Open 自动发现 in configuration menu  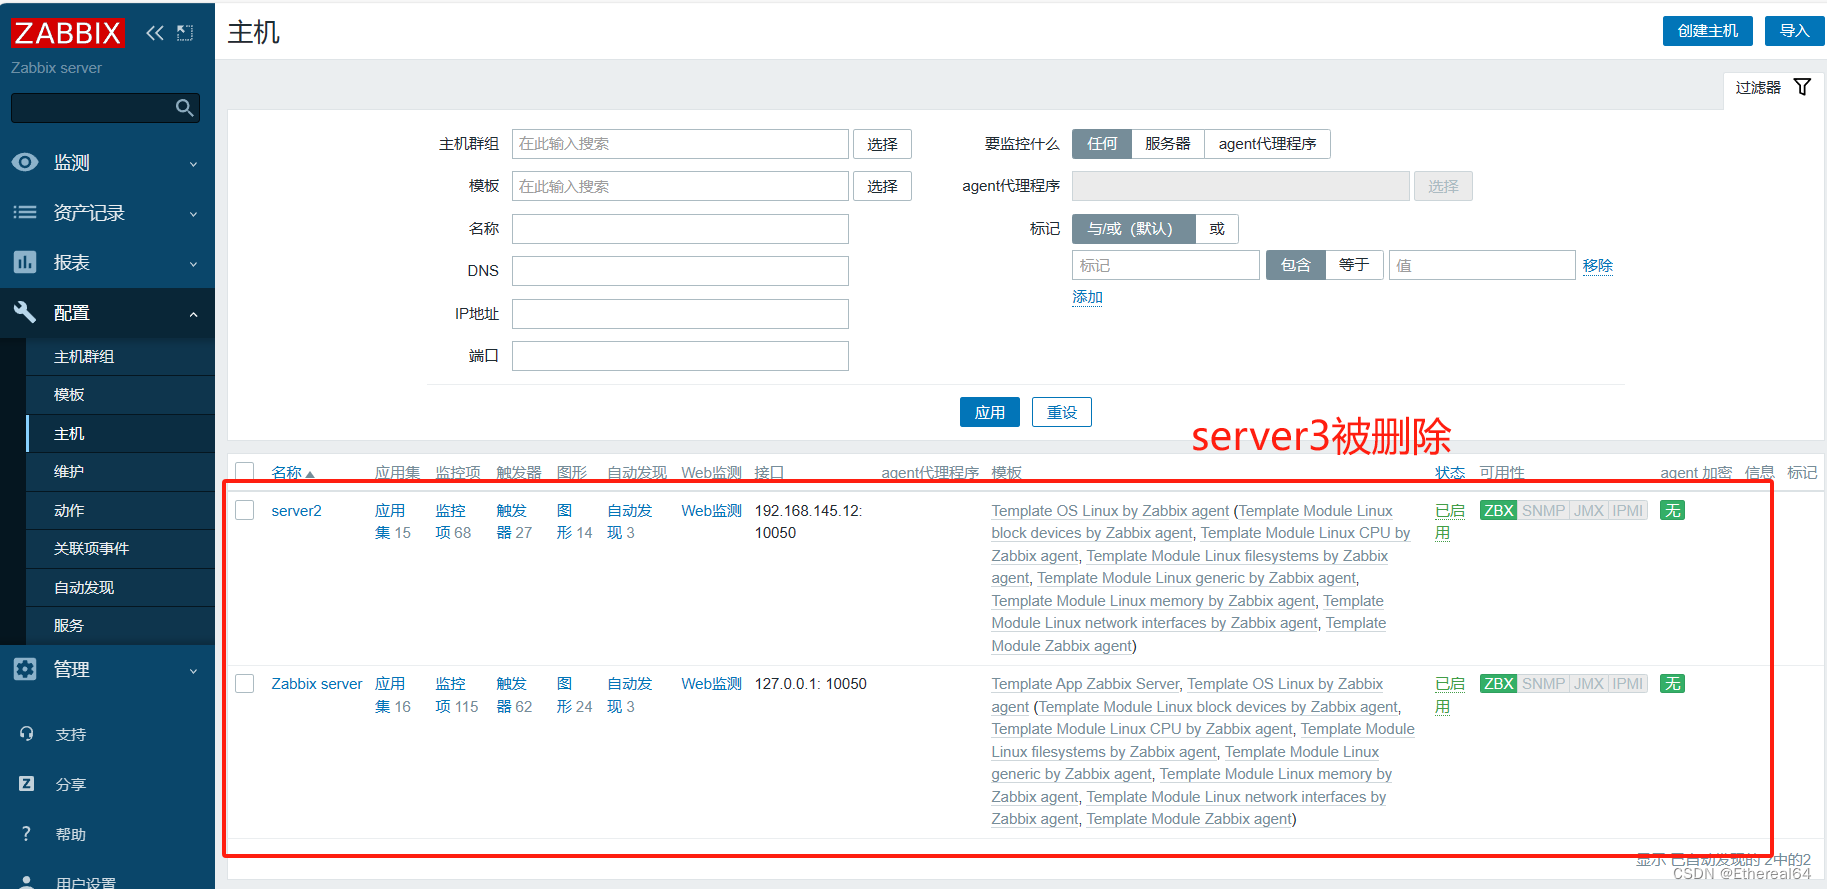pos(84,588)
